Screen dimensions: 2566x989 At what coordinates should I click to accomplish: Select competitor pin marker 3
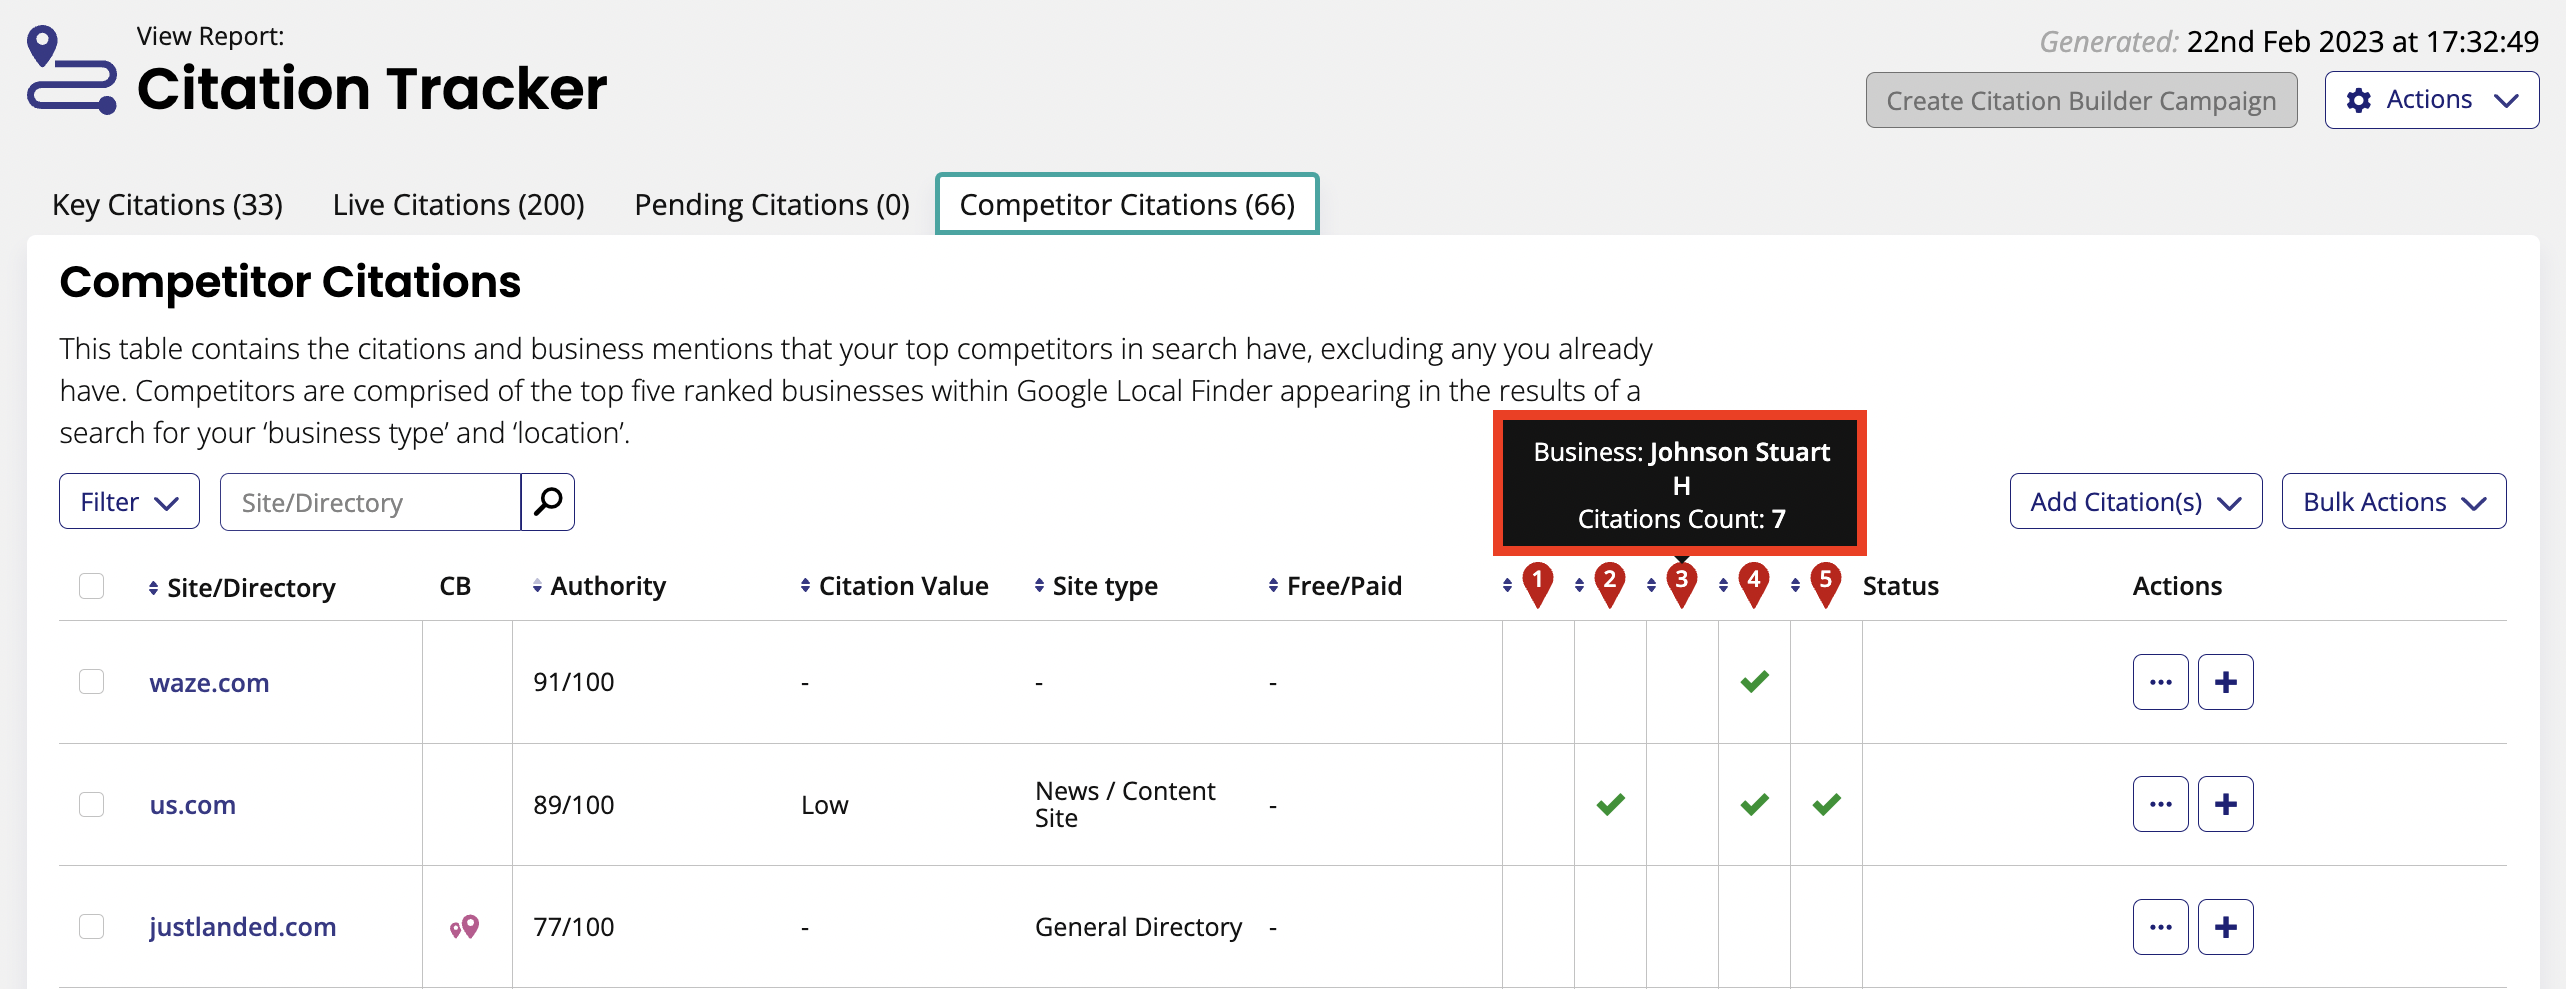(1681, 582)
